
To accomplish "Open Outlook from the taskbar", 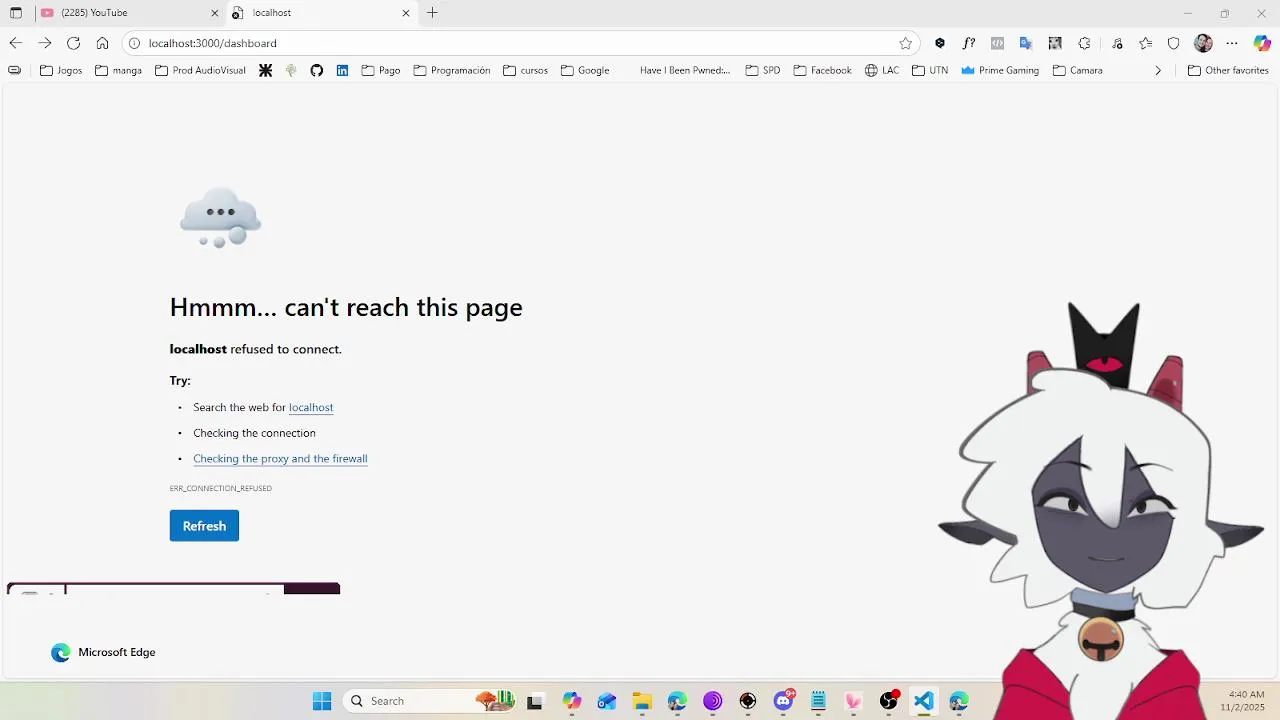I will [x=607, y=701].
